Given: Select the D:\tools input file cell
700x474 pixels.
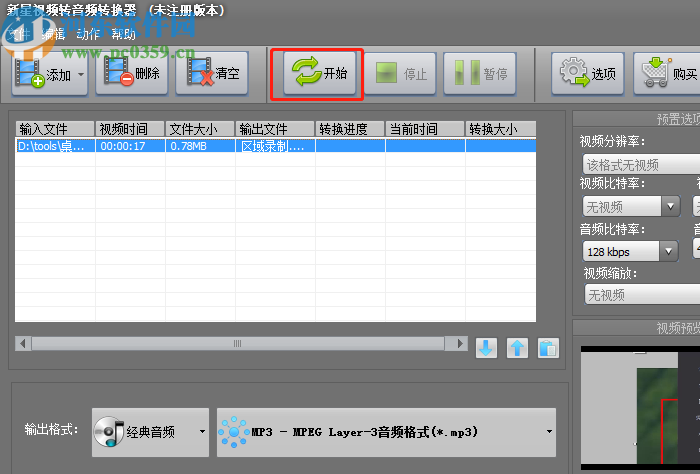Looking at the screenshot, I should 55,146.
